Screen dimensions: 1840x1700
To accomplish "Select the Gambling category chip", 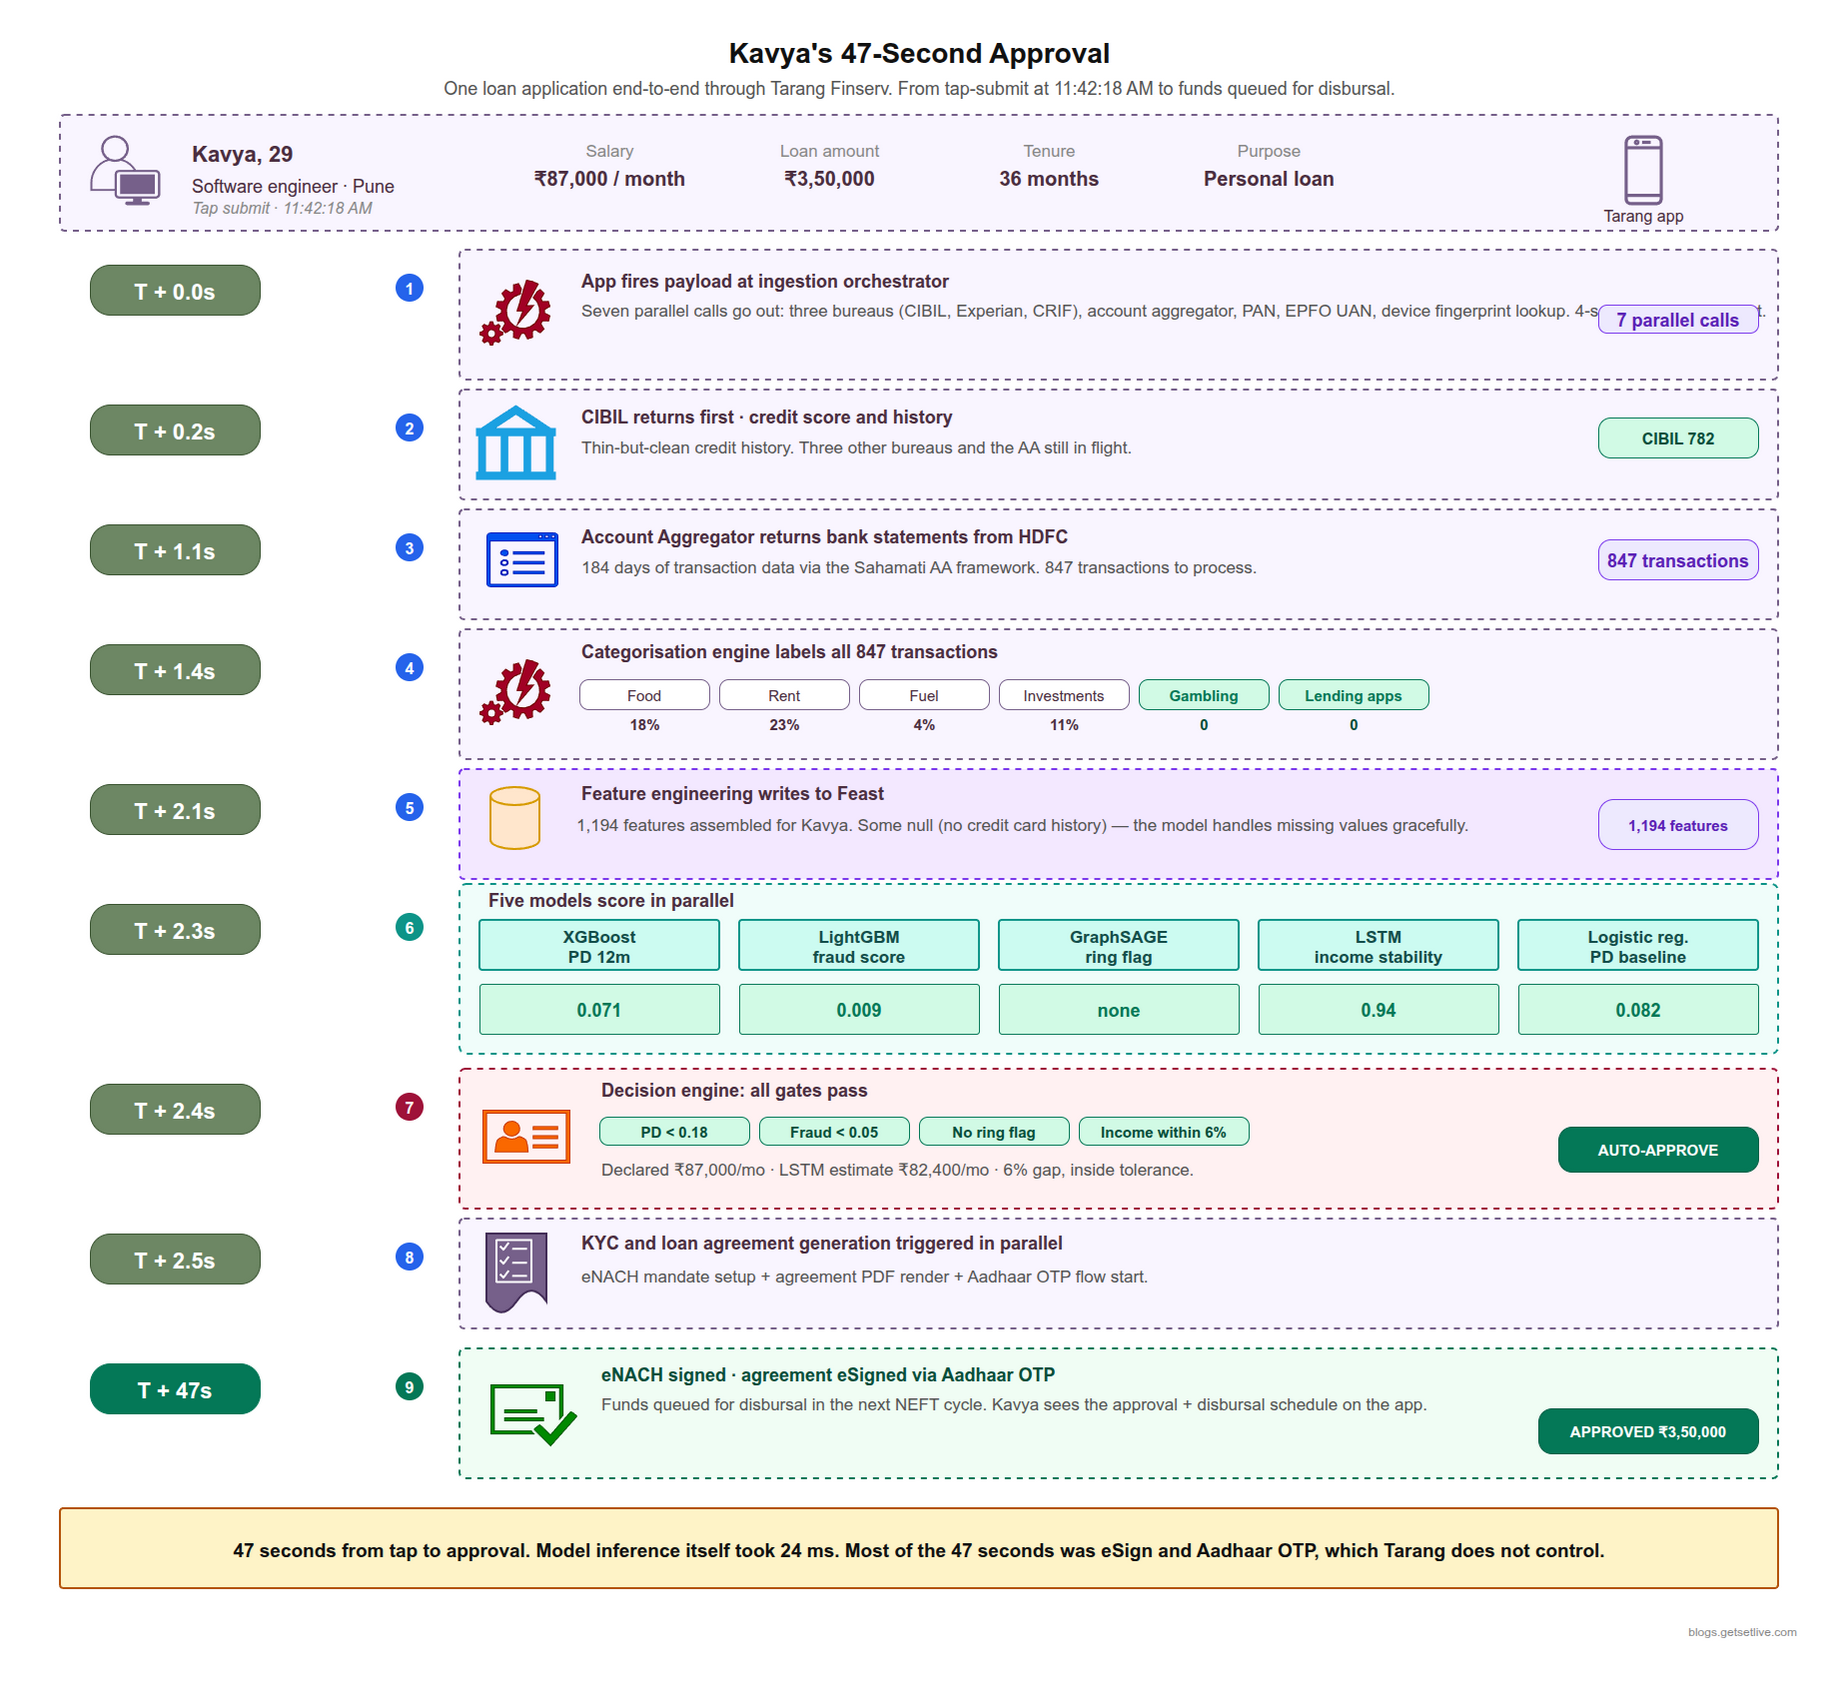I will [x=1204, y=696].
